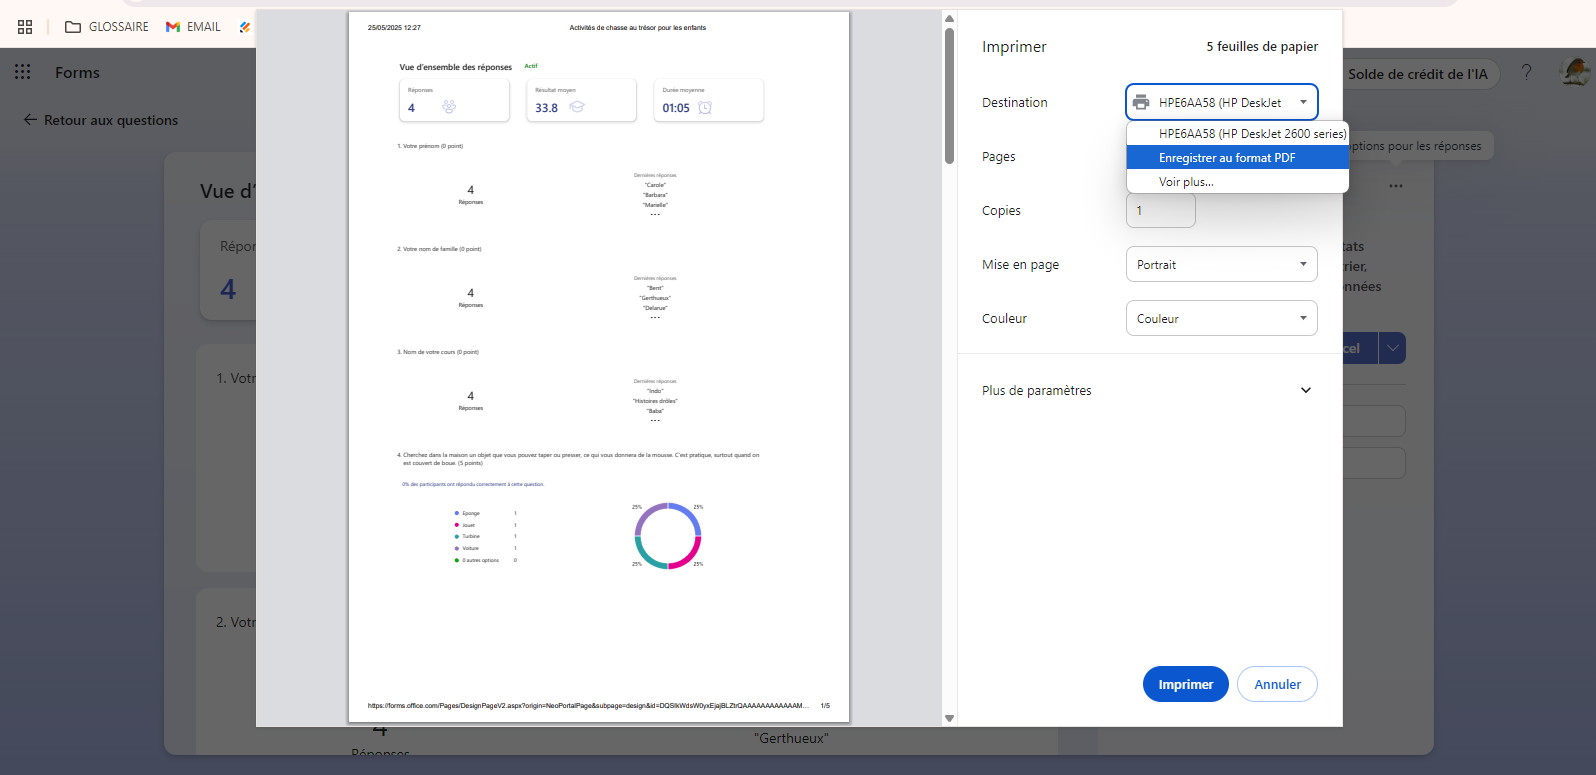Viewport: 1596px width, 775px height.
Task: Click the donut chart in preview
Action: coord(668,536)
